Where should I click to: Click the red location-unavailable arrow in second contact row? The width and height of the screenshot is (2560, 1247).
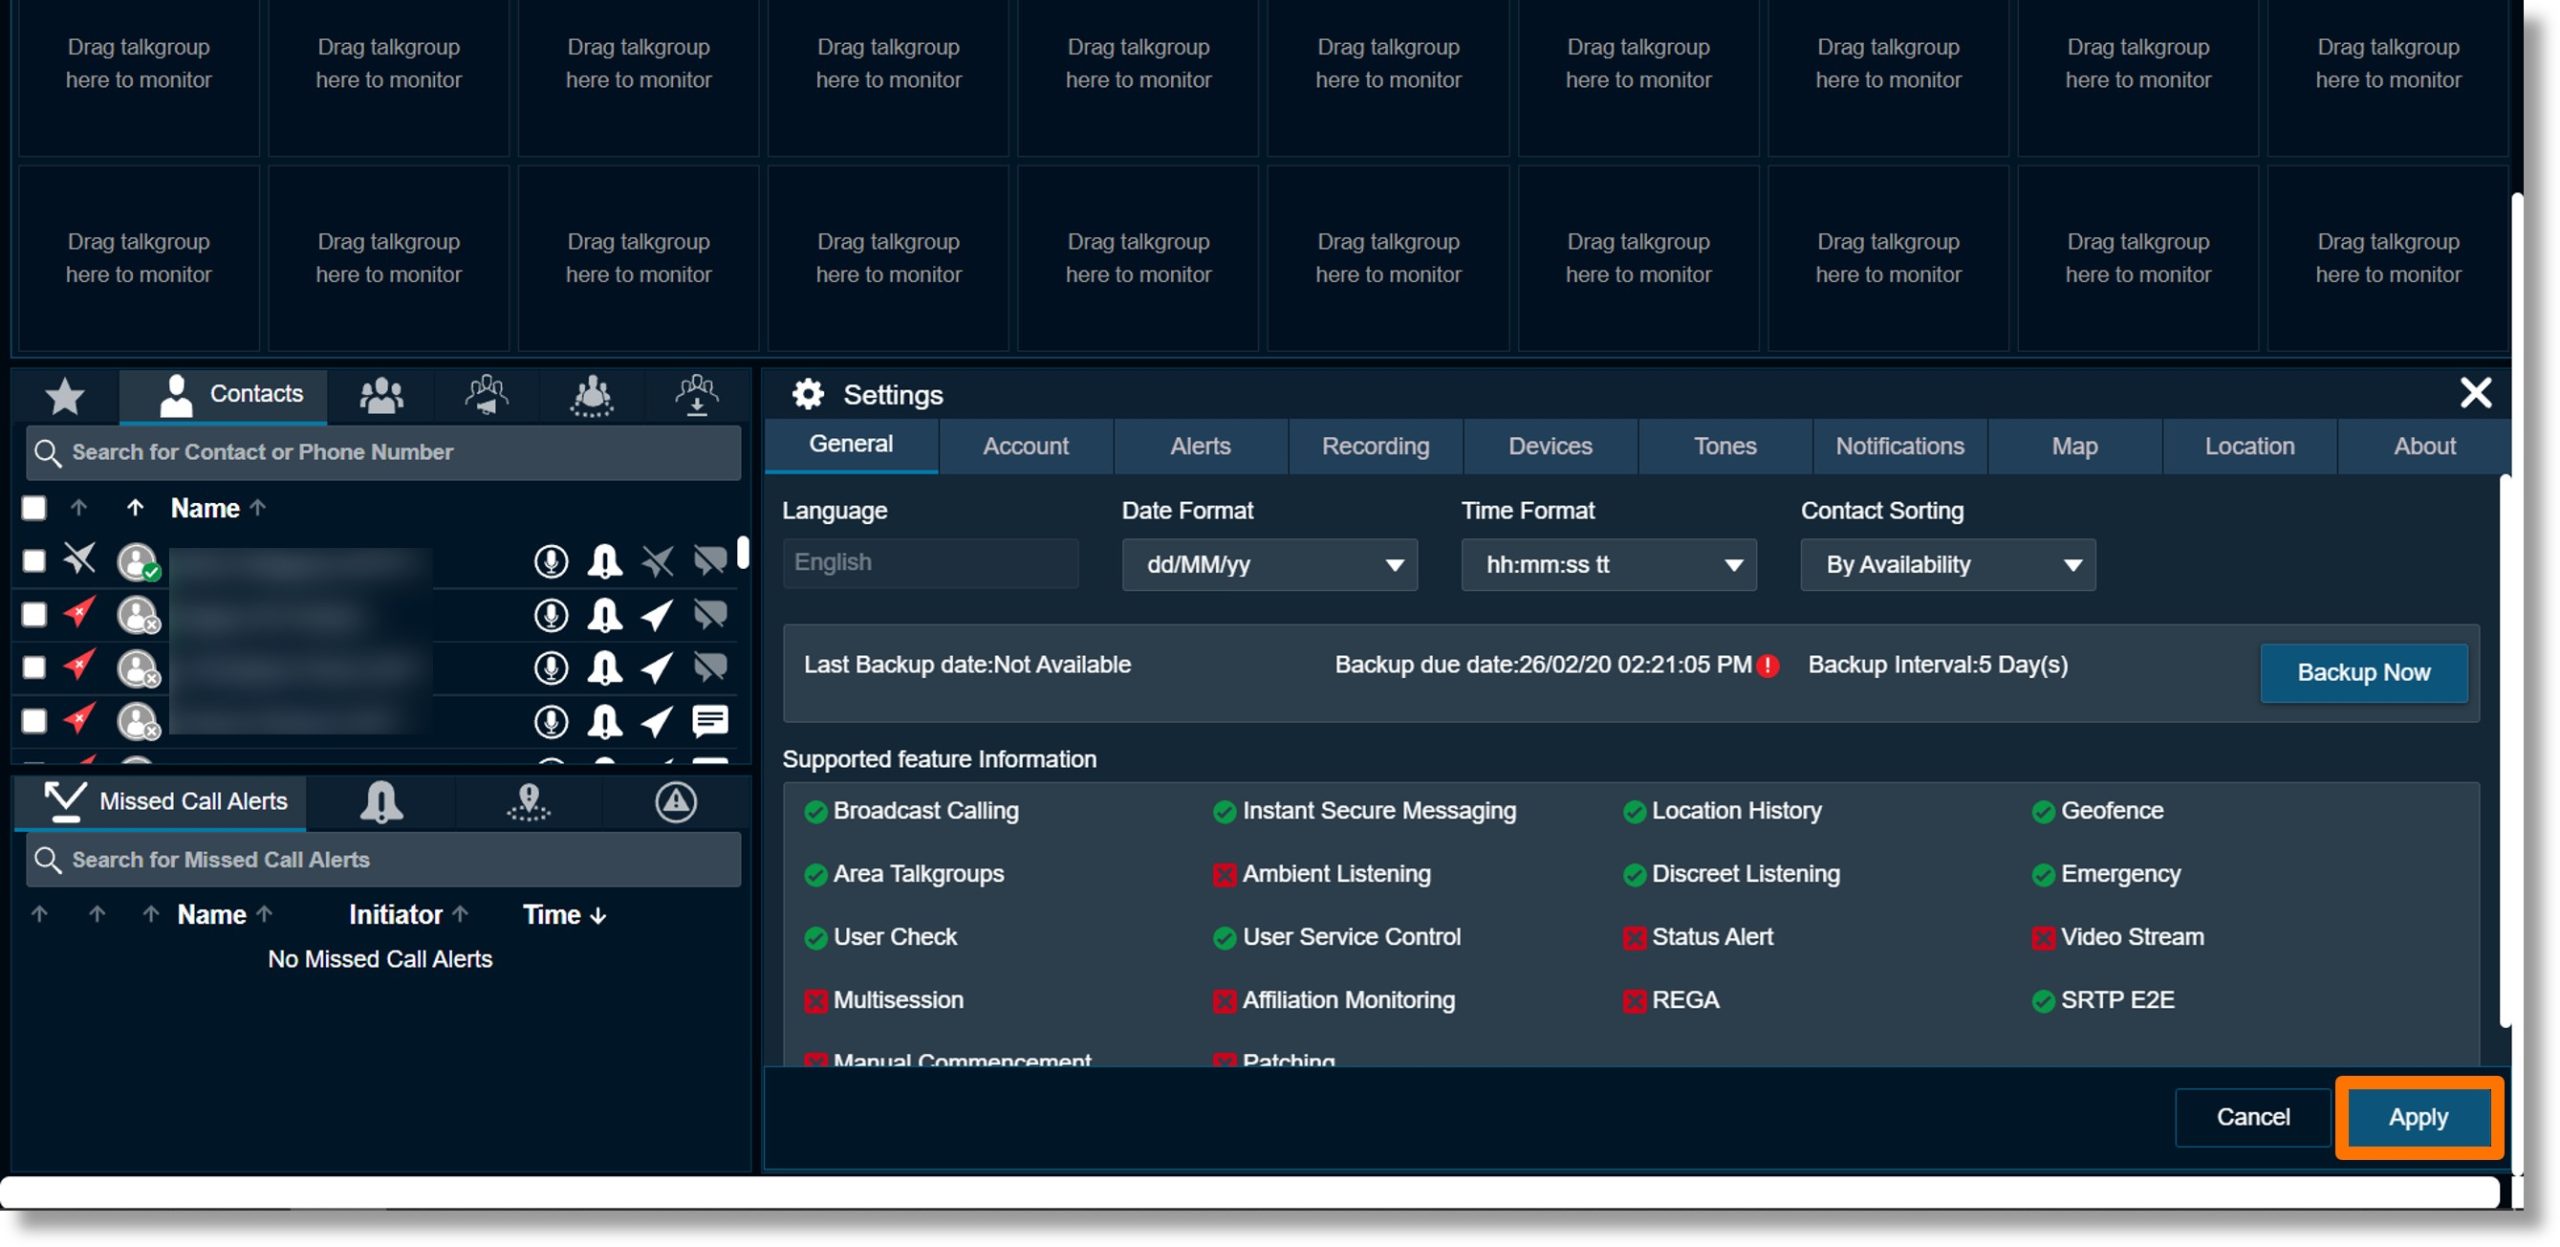pyautogui.click(x=79, y=612)
